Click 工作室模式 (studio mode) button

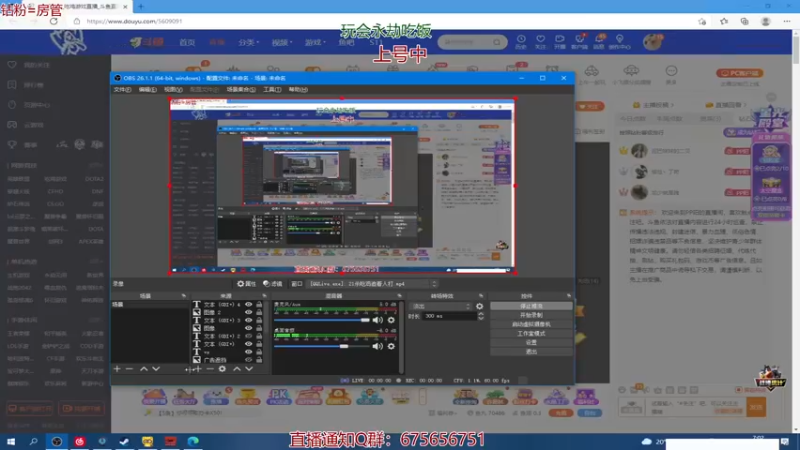pos(531,333)
